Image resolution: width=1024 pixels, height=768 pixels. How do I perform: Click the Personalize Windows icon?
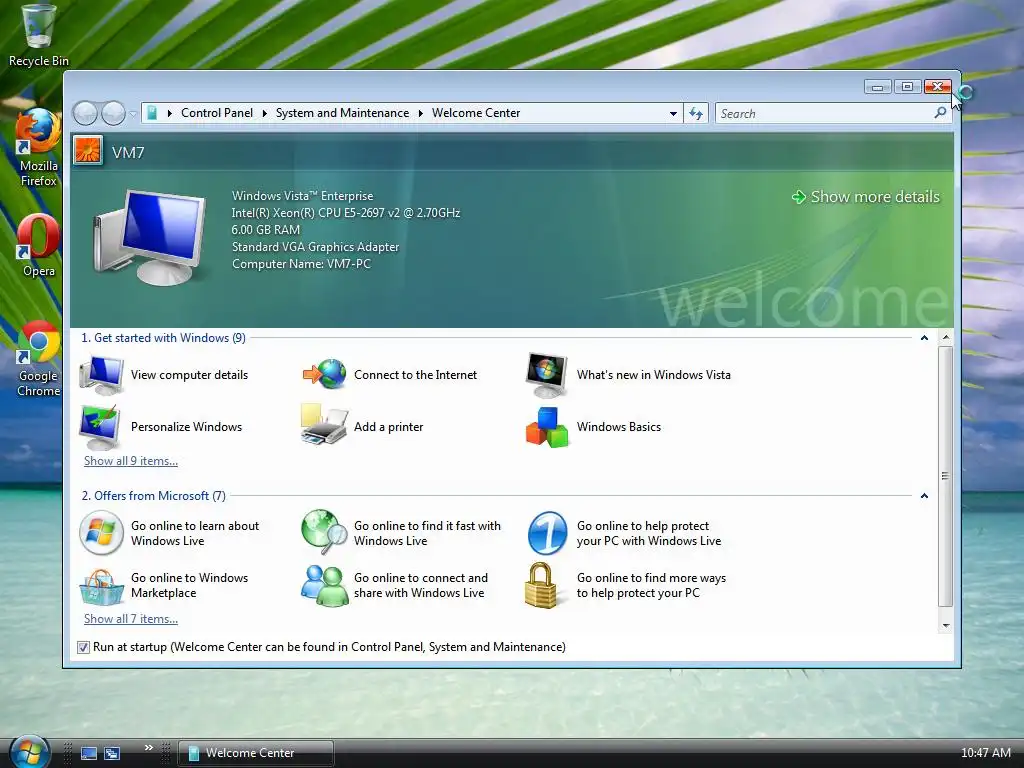(100, 427)
